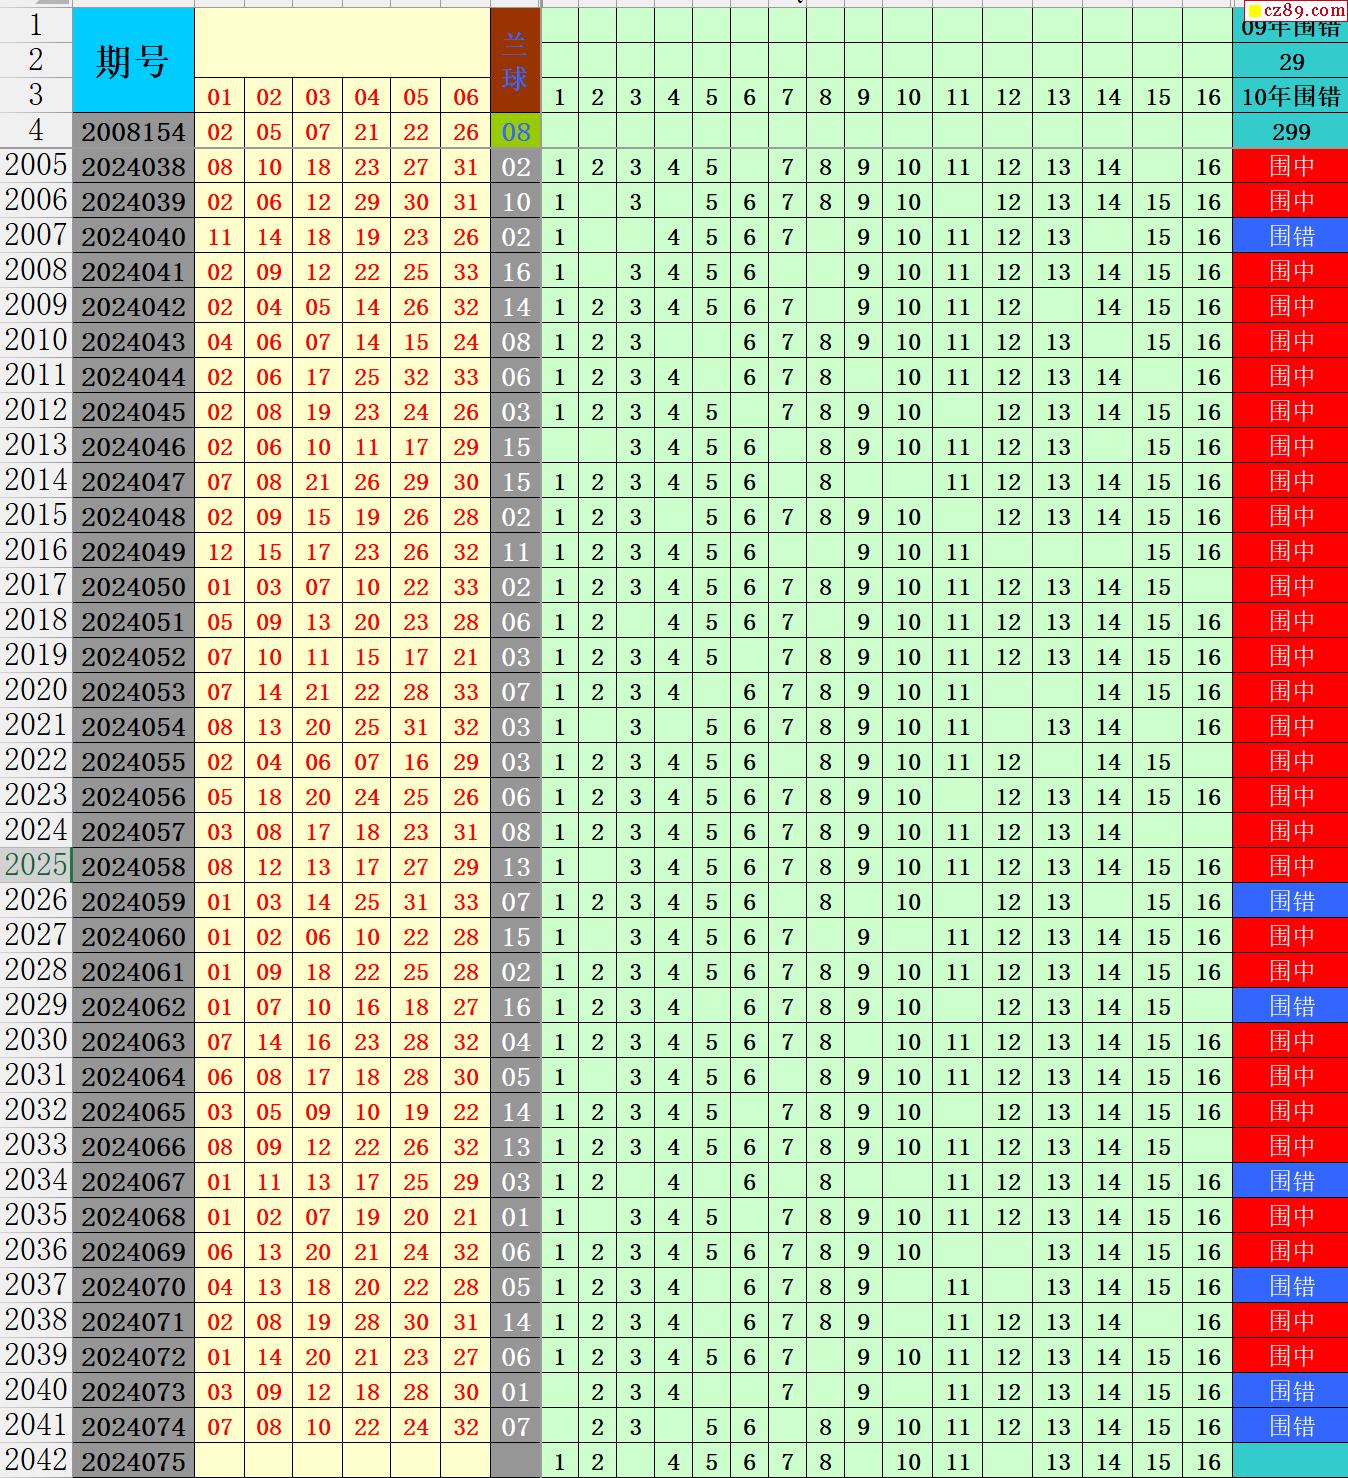Select row header 2005
The width and height of the screenshot is (1348, 1478).
point(36,165)
